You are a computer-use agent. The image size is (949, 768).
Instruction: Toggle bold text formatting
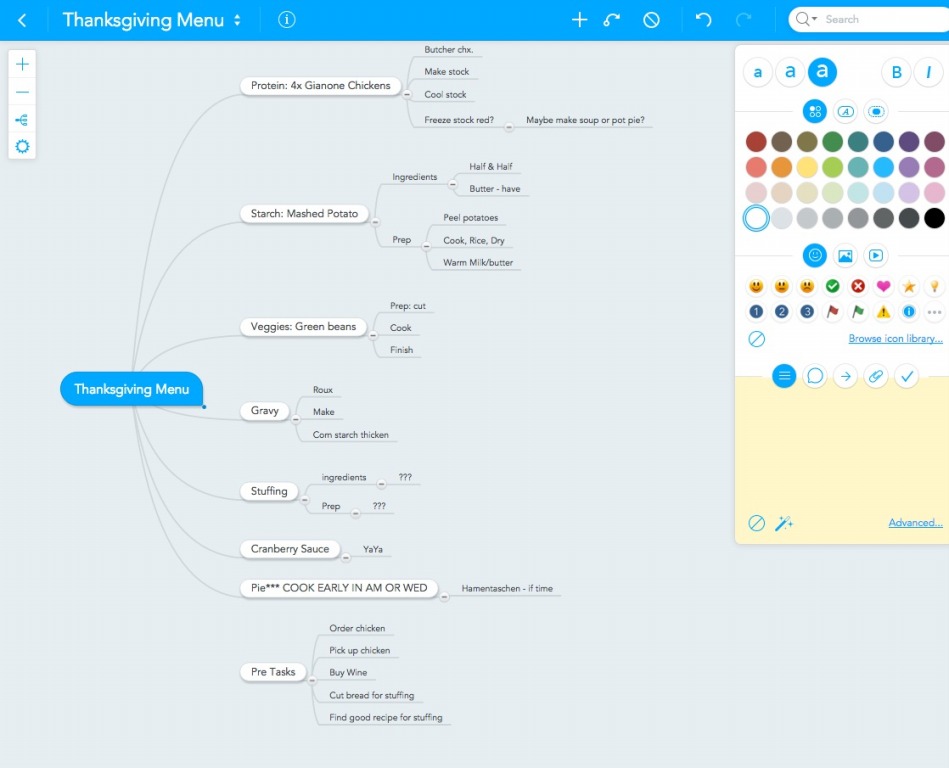[x=896, y=72]
